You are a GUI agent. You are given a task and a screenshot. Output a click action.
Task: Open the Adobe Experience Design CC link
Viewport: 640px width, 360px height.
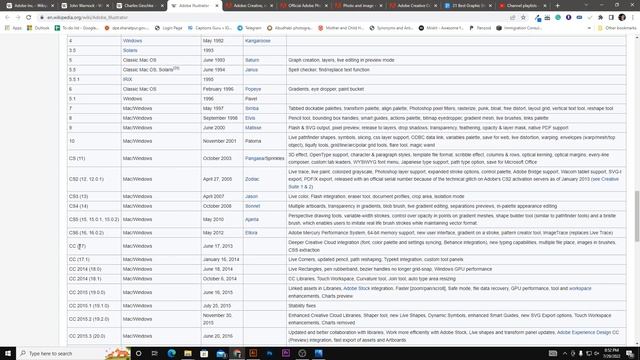pos(588,333)
